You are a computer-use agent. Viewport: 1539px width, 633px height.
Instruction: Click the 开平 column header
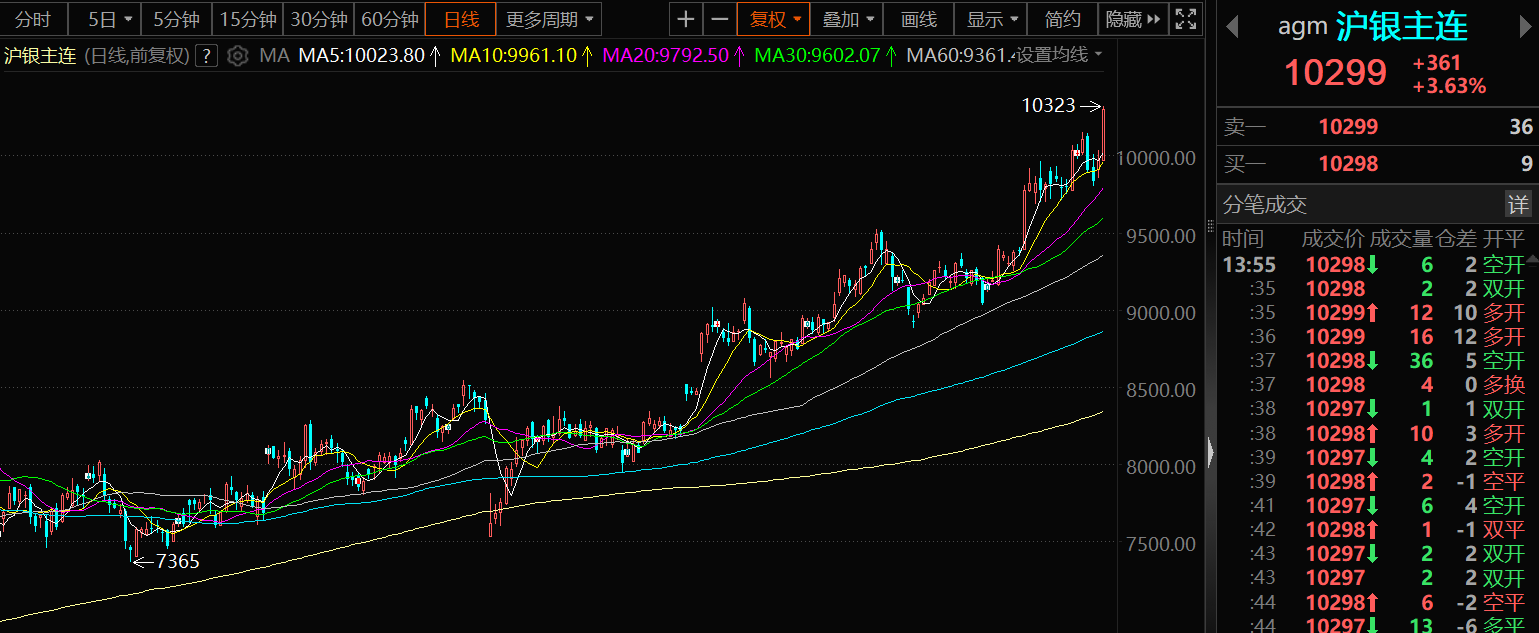pos(1505,239)
